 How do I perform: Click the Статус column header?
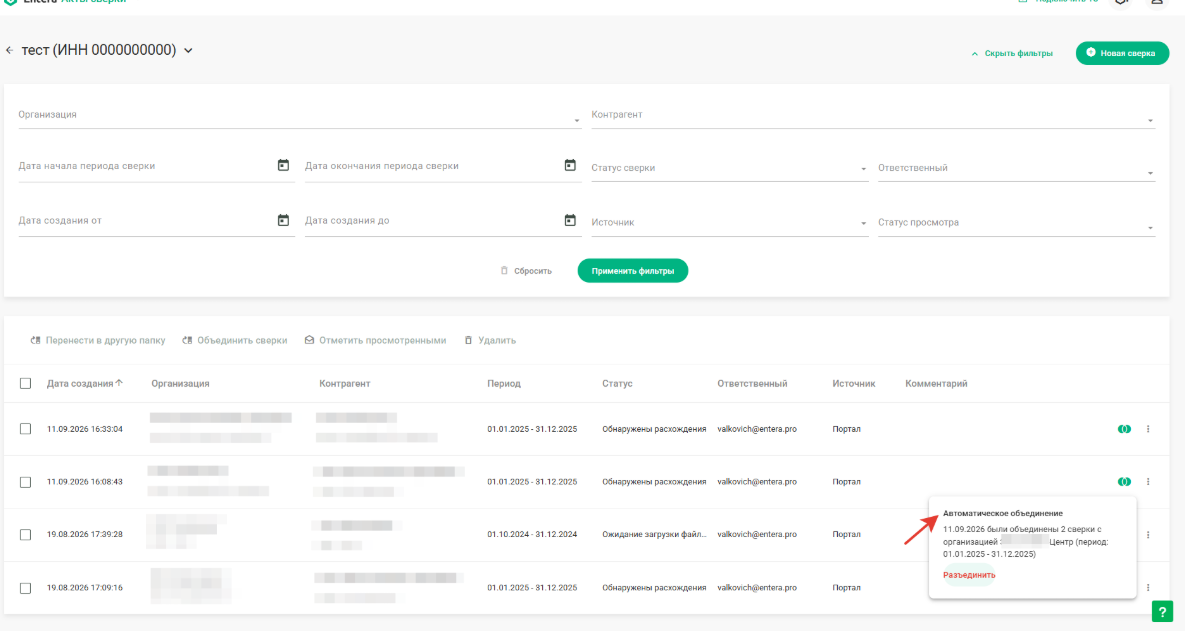pos(617,383)
